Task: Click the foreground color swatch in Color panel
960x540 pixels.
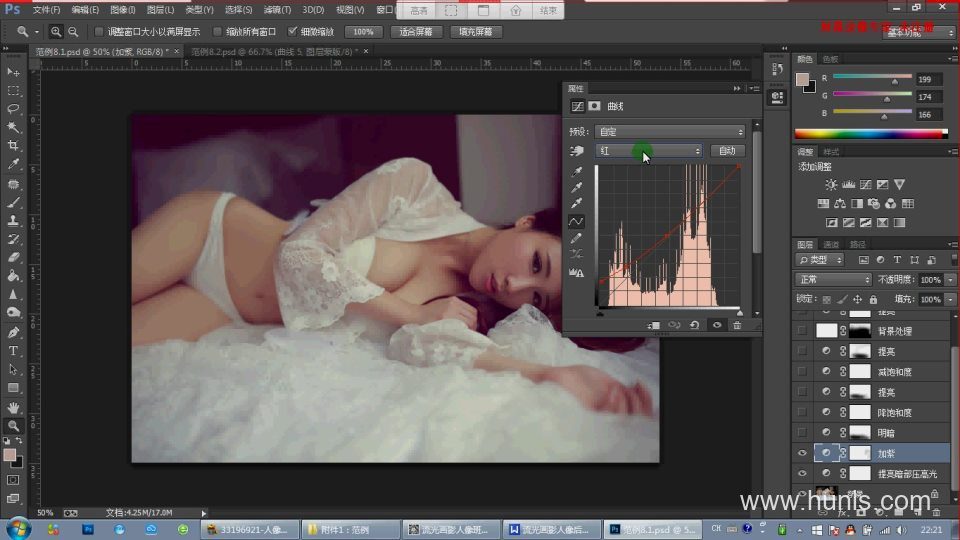Action: tap(802, 80)
